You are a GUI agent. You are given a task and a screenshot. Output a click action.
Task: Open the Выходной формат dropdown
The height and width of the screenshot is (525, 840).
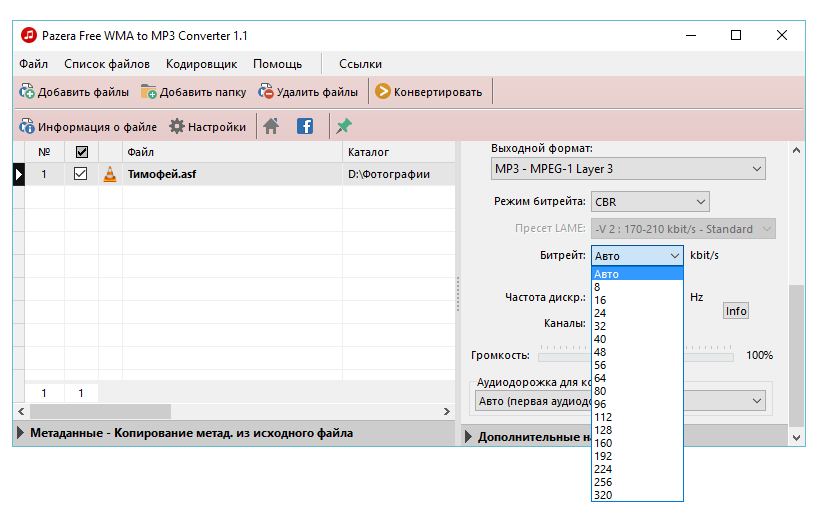pos(628,169)
